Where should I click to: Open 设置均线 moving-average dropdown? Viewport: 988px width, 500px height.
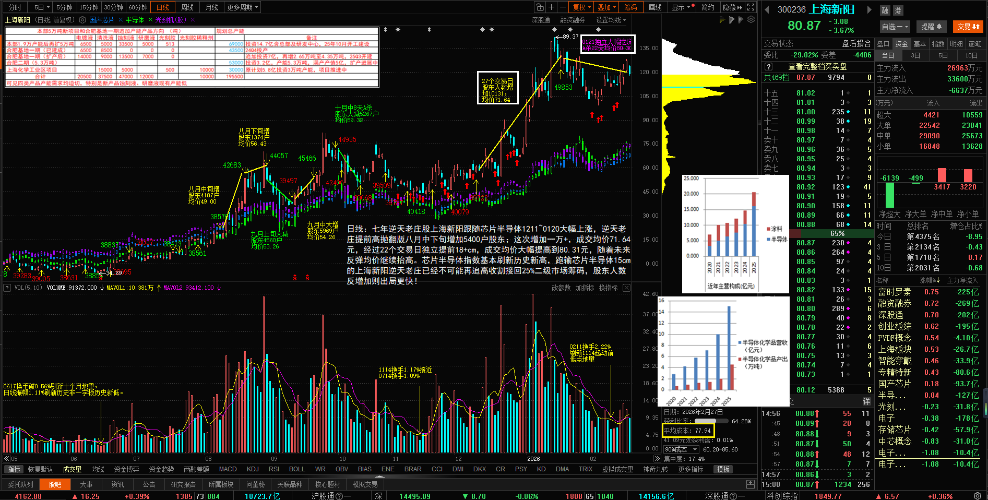coord(611,20)
